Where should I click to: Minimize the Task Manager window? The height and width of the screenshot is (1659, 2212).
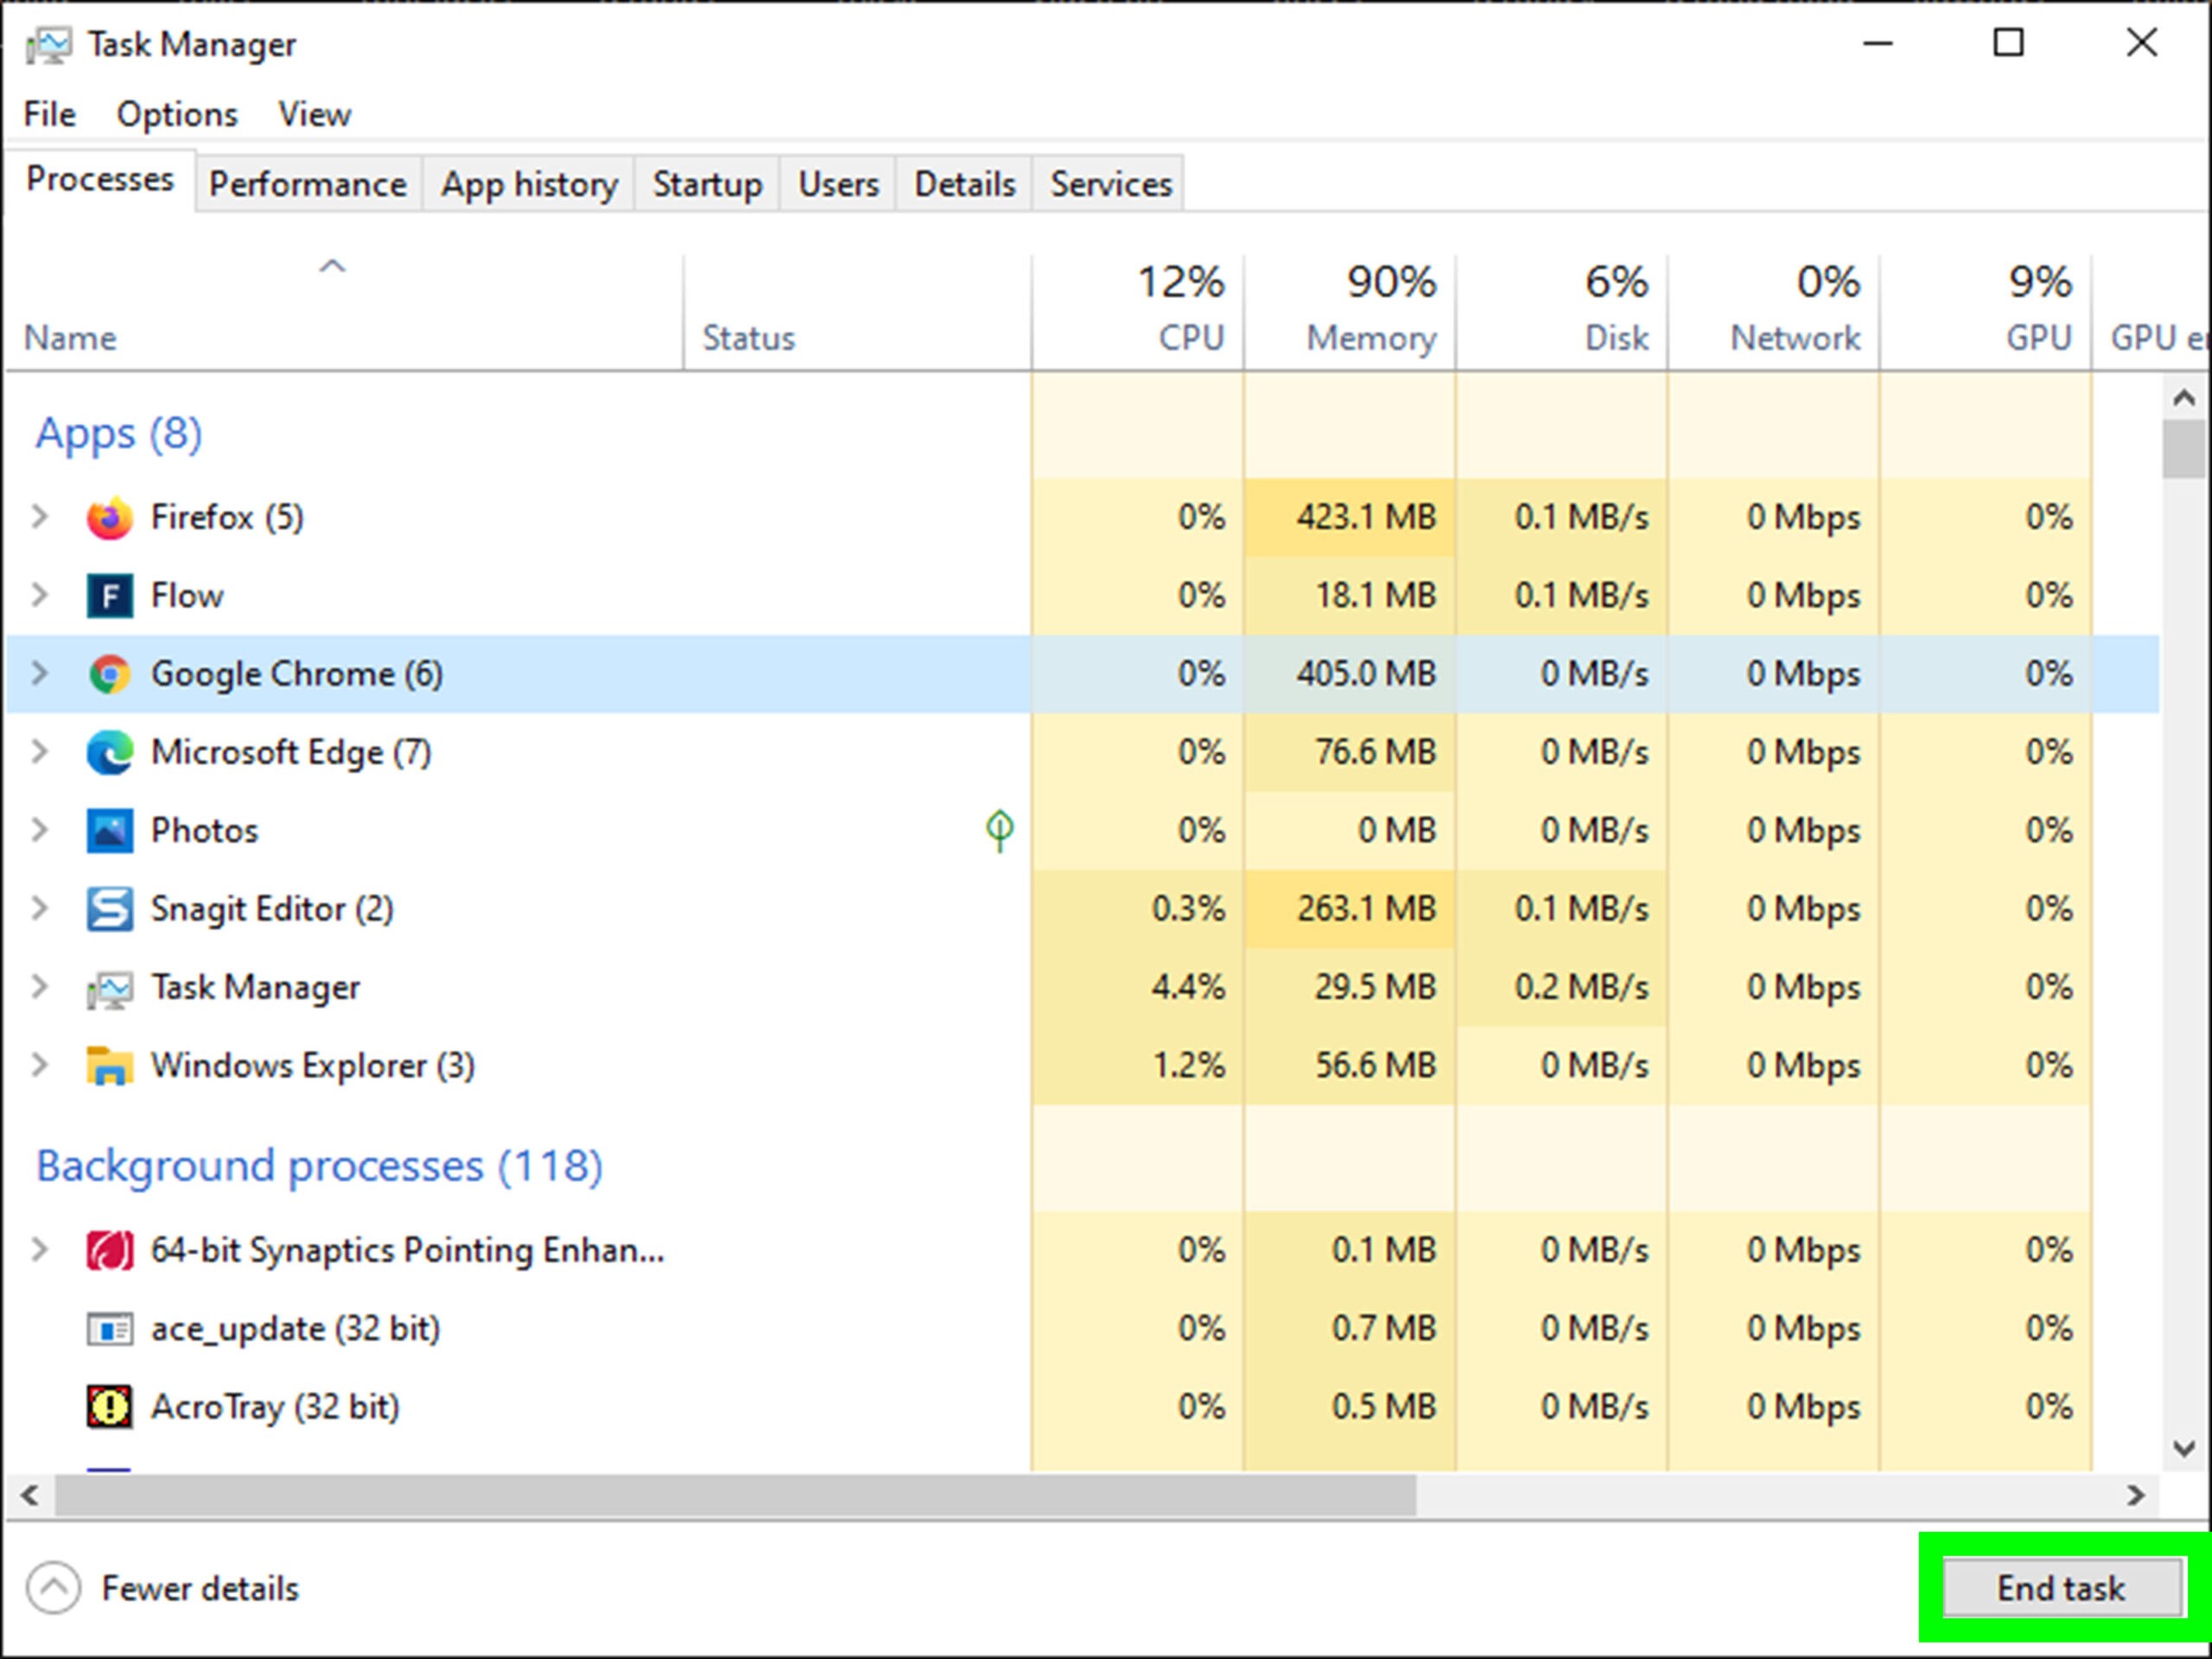(1878, 43)
